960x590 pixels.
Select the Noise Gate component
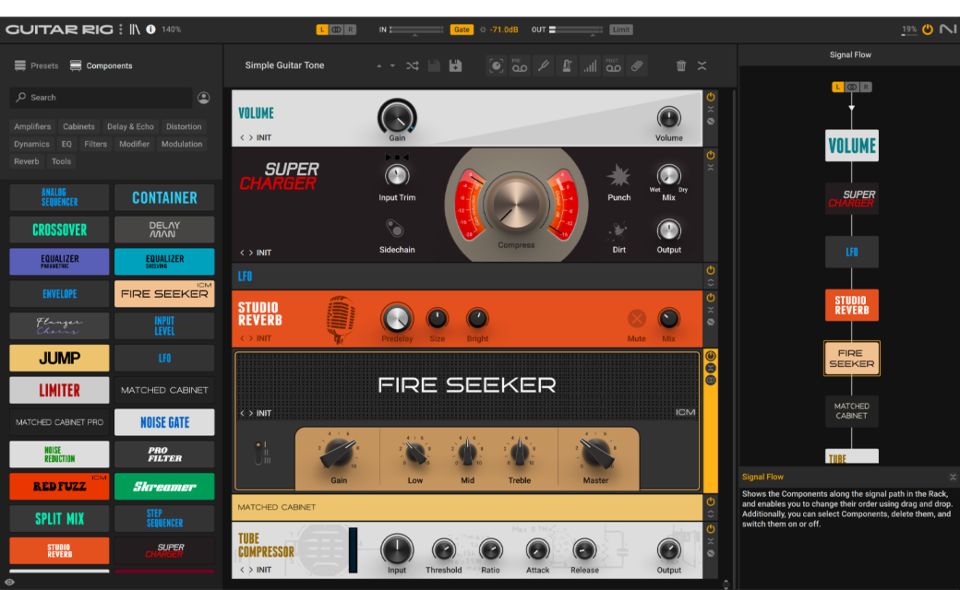tap(164, 423)
